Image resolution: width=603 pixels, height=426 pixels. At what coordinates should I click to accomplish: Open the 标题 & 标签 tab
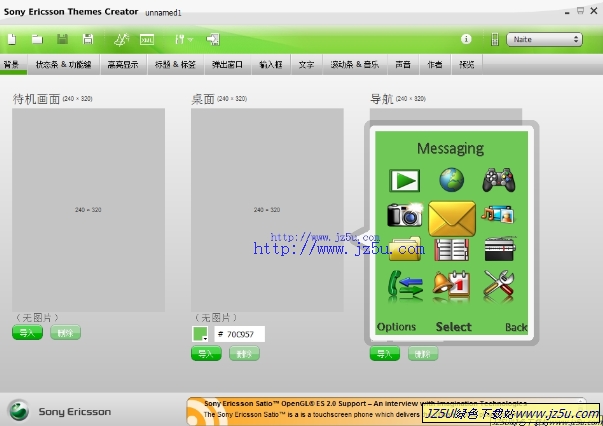(x=175, y=65)
